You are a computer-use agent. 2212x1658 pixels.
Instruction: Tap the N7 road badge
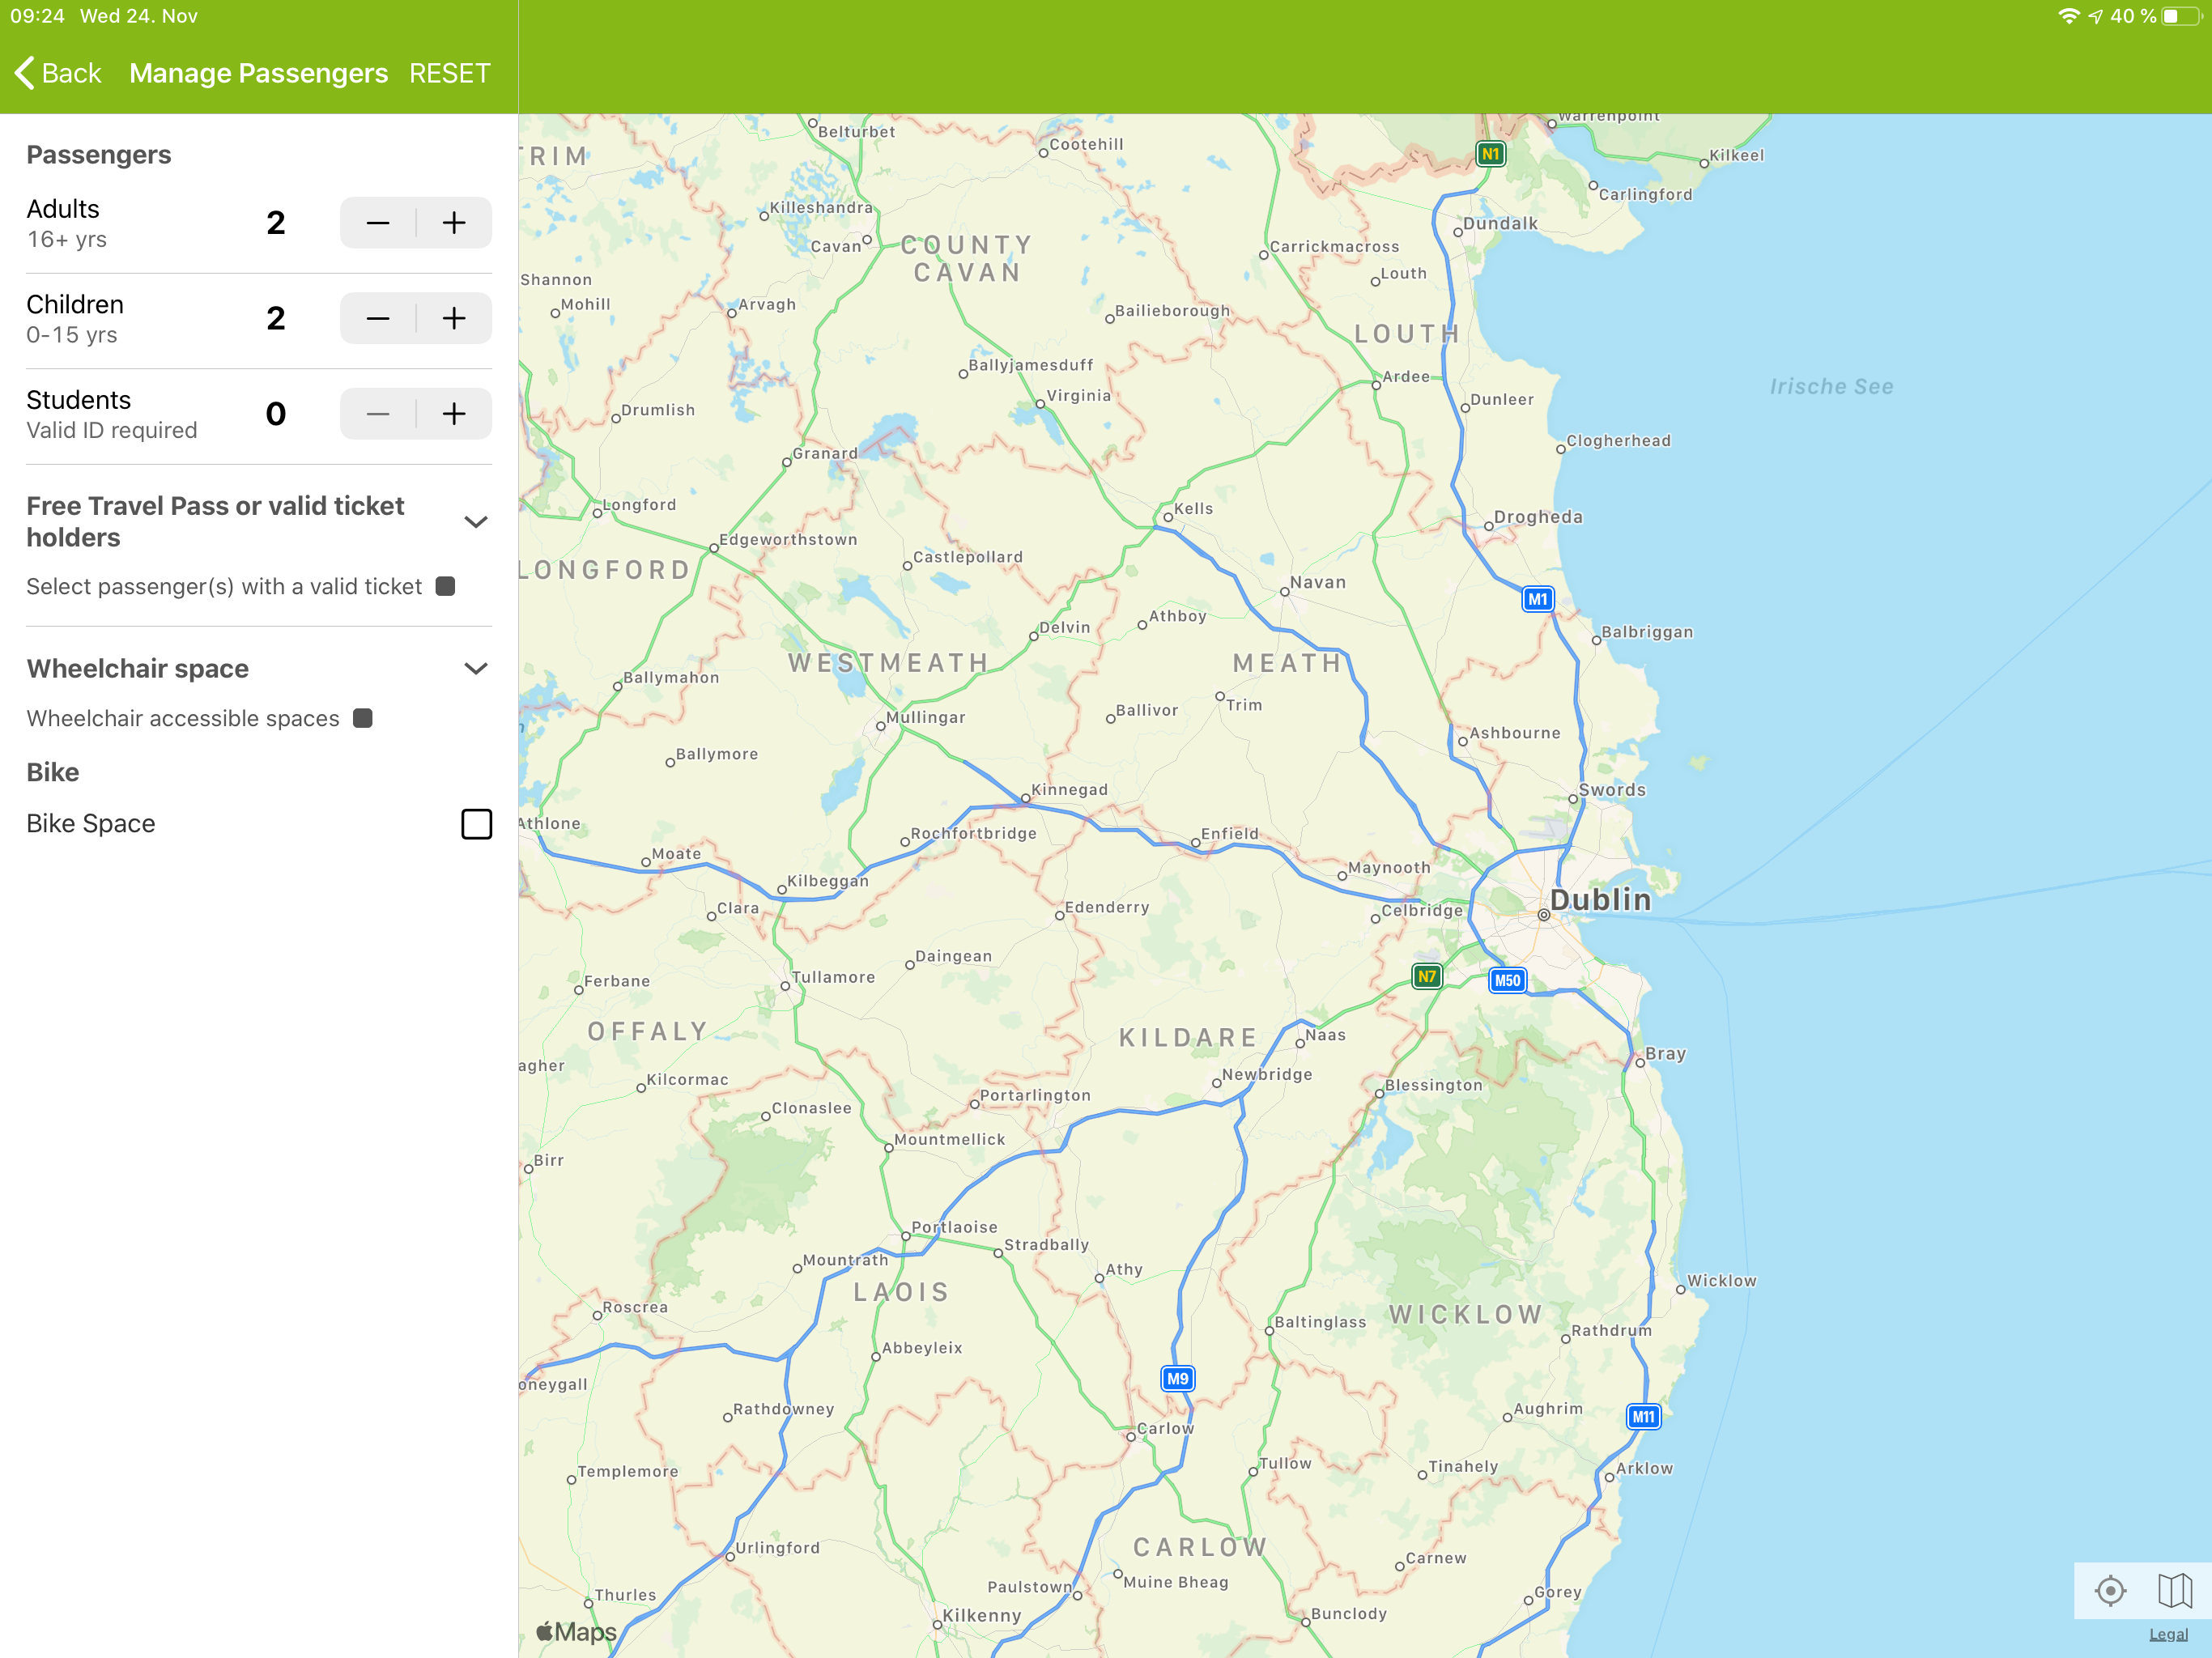pos(1427,977)
